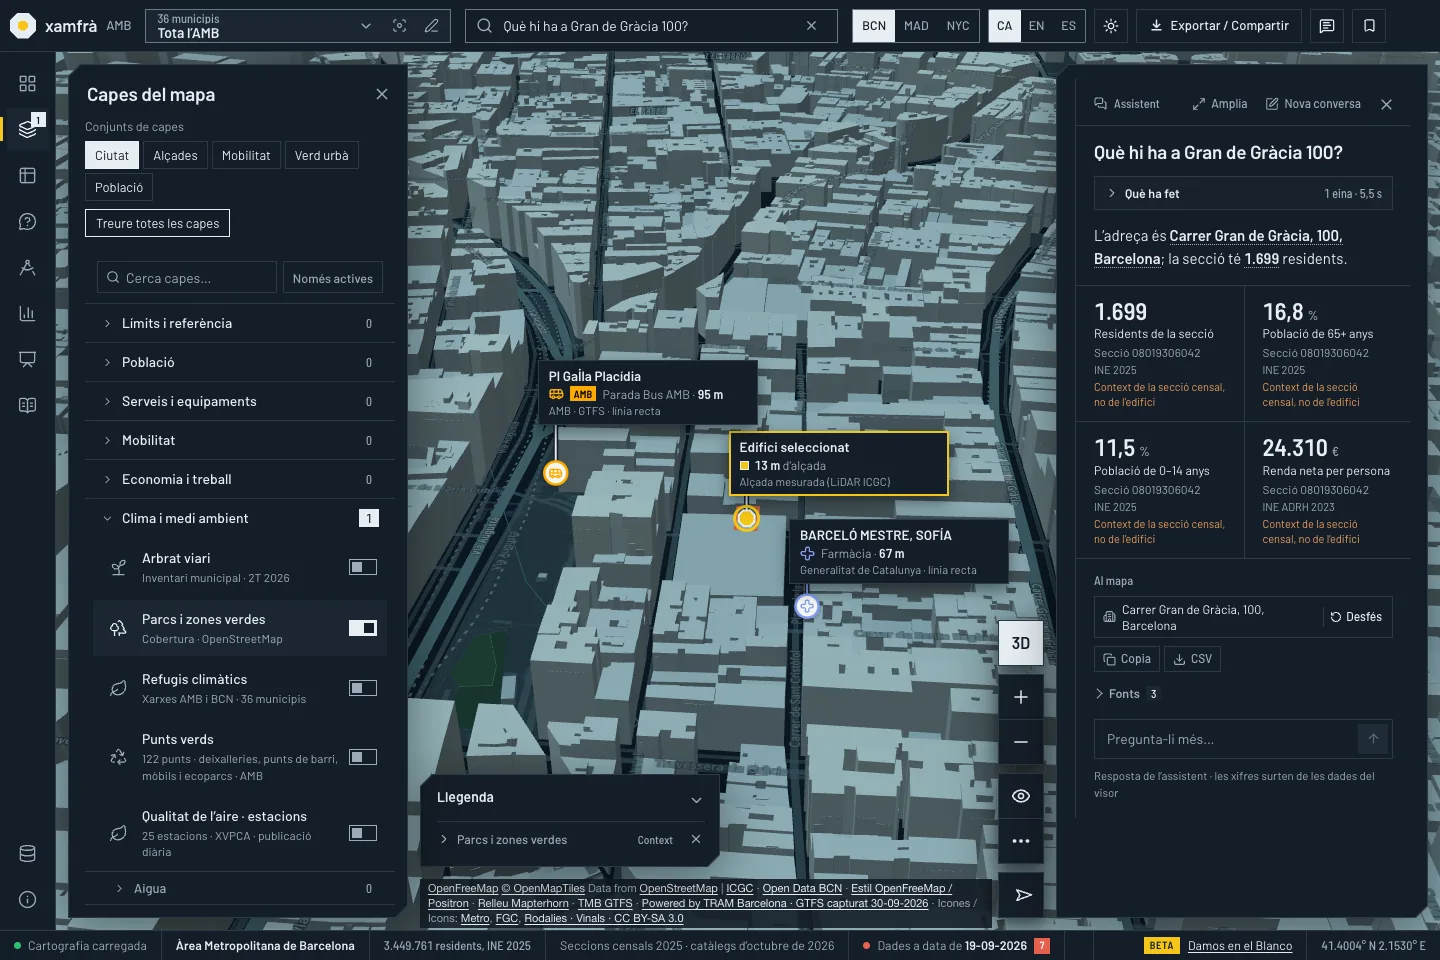Collapse the Clima i medi ambient group

[x=240, y=518]
